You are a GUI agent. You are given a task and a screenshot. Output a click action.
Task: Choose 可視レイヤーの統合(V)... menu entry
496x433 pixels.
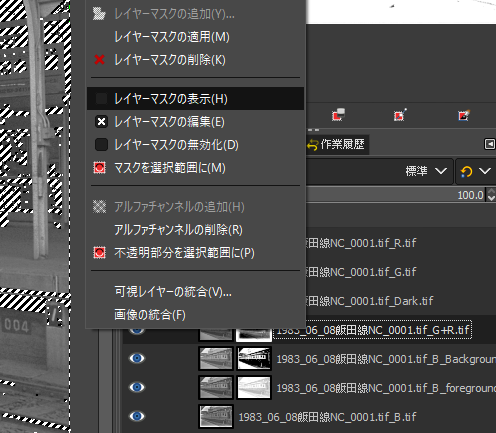[x=195, y=292]
